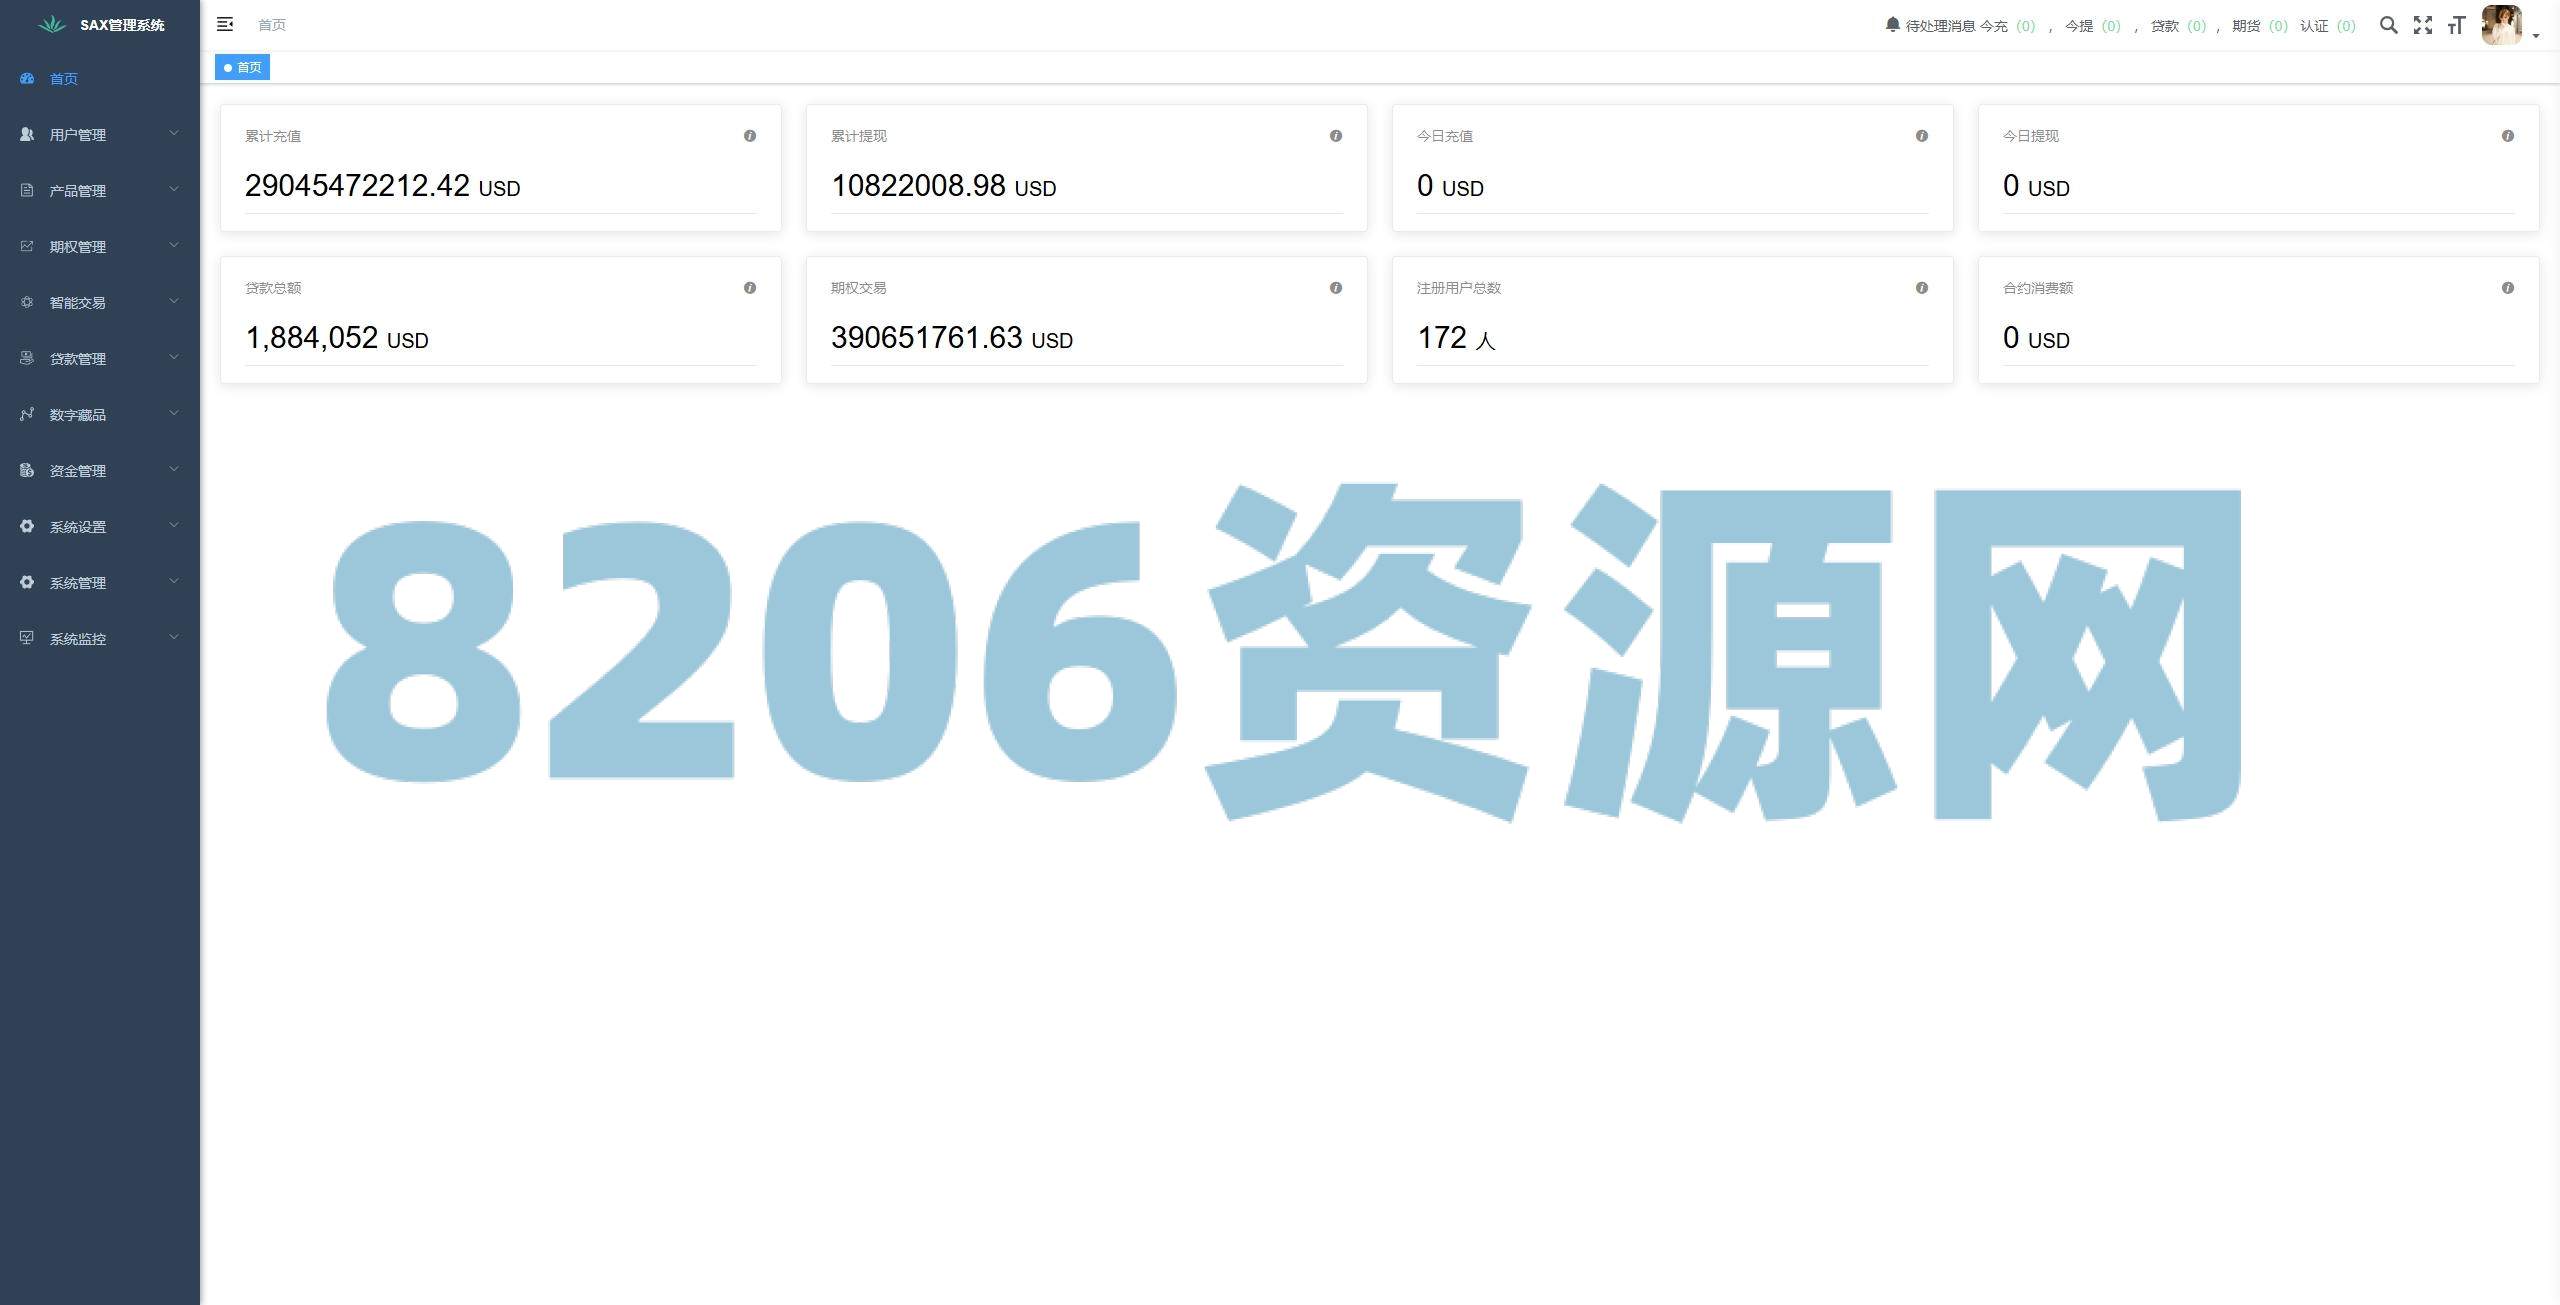Toggle fullscreen mode icon
2560x1305 pixels.
tap(2422, 25)
